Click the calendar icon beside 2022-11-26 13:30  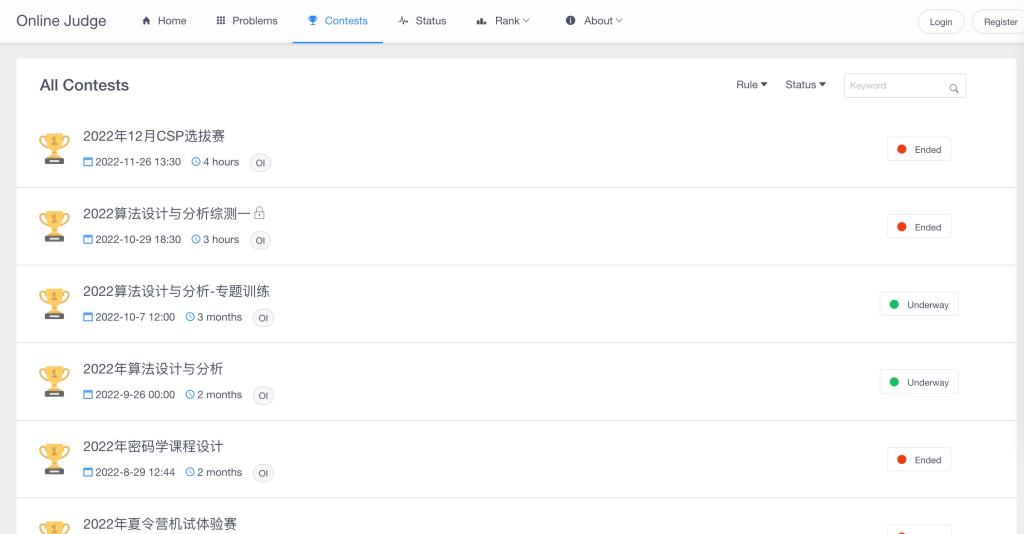pyautogui.click(x=88, y=162)
